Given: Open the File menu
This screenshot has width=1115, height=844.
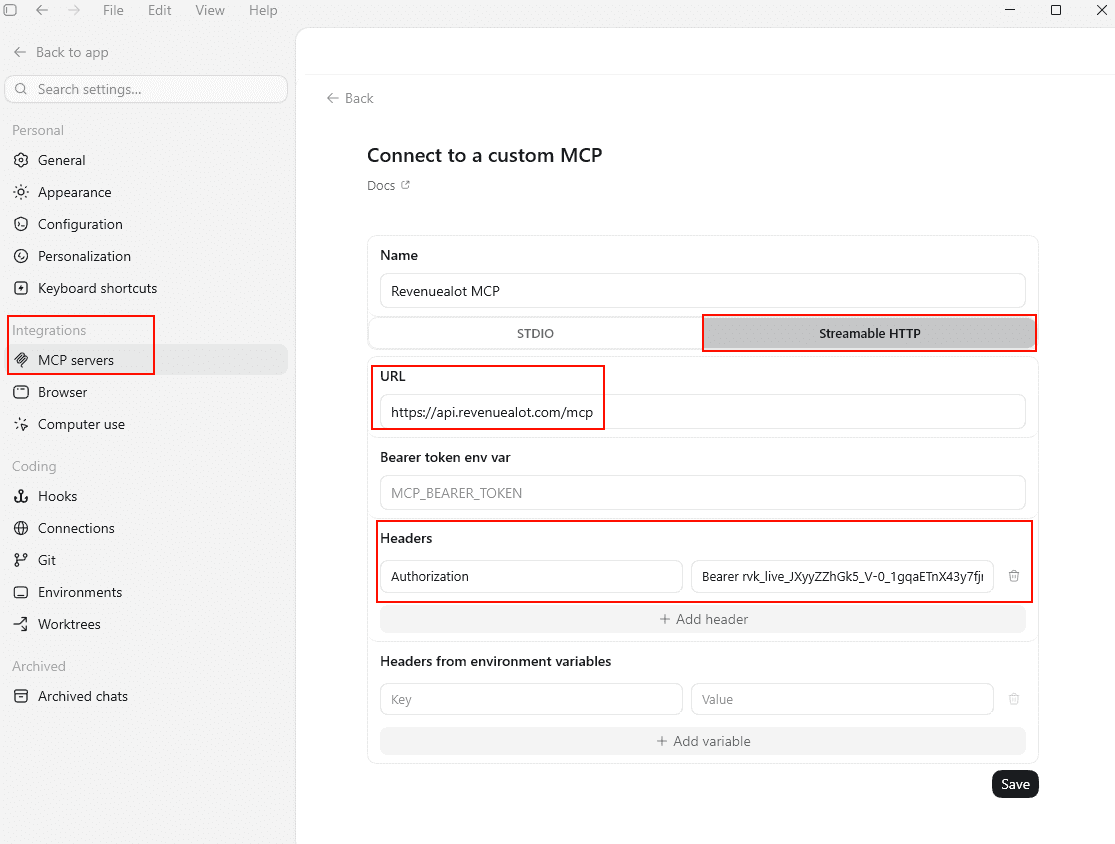Looking at the screenshot, I should [113, 10].
